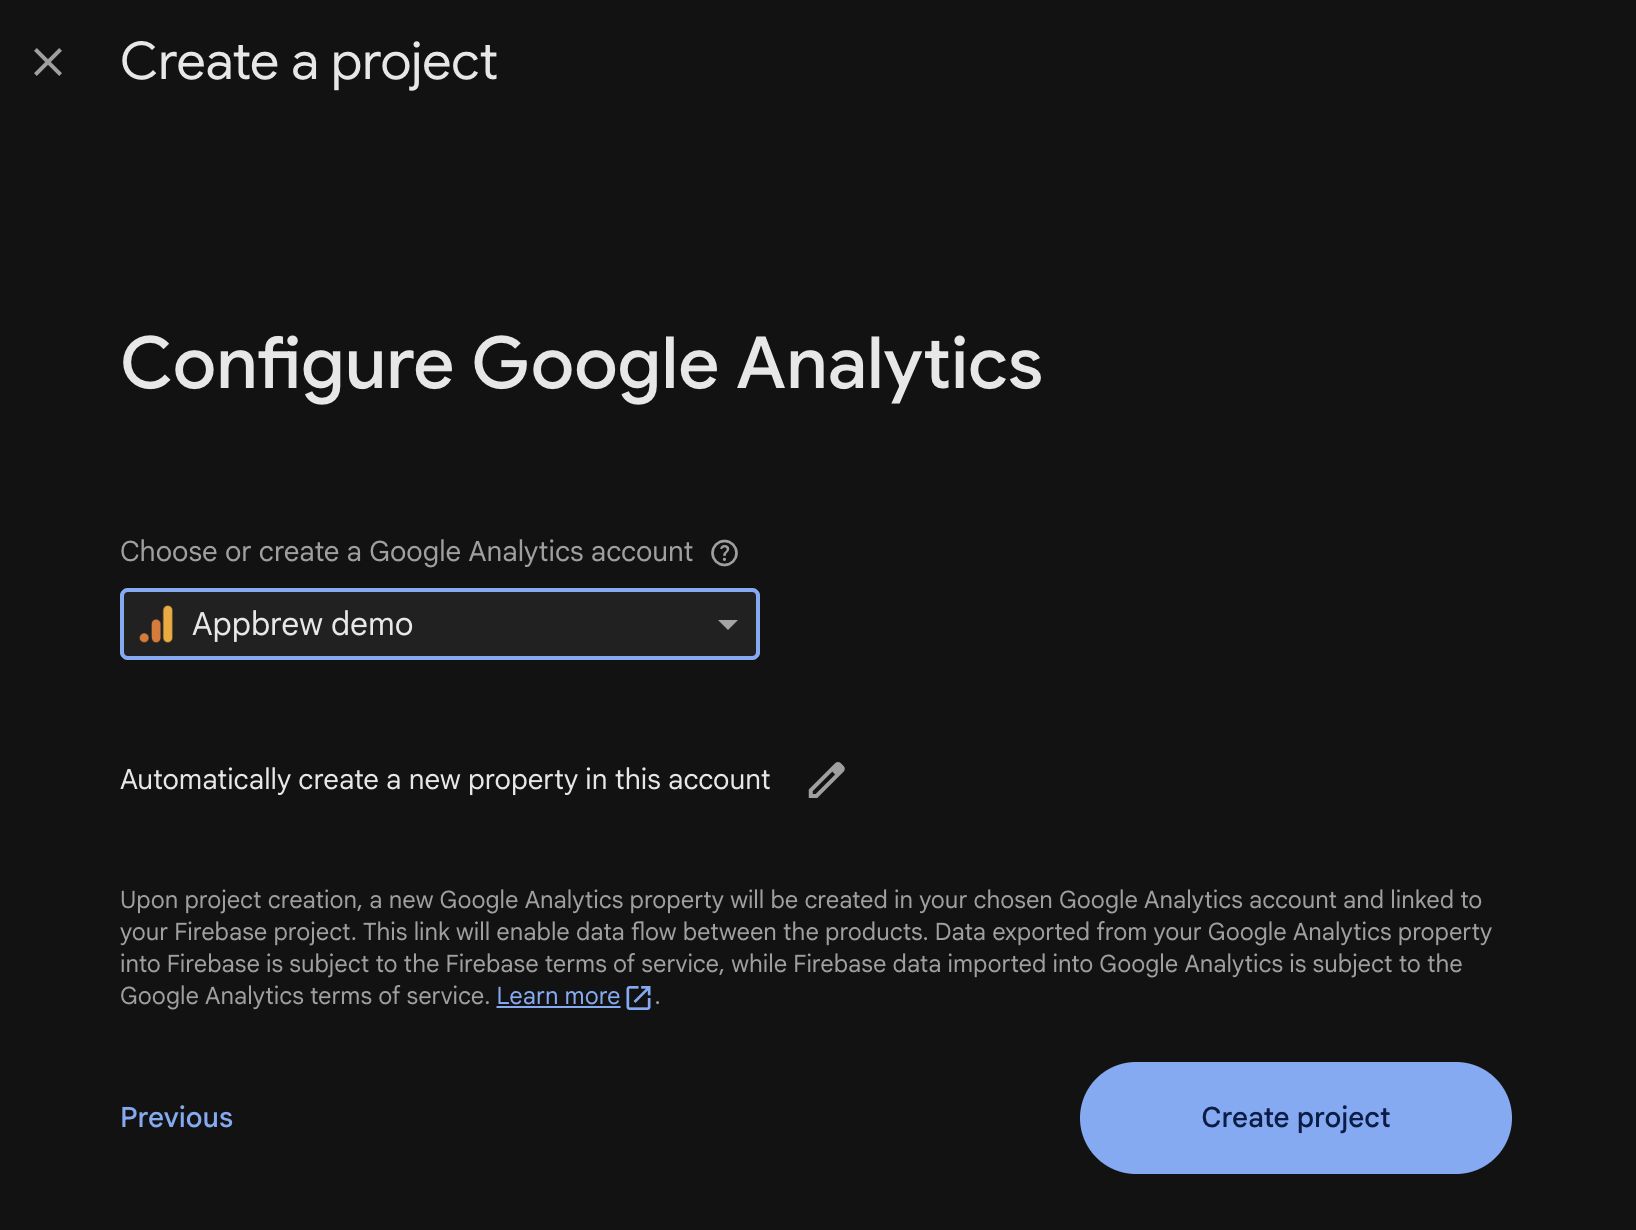Open help for Google Analytics account
Screen dimensions: 1636x1230
(724, 553)
